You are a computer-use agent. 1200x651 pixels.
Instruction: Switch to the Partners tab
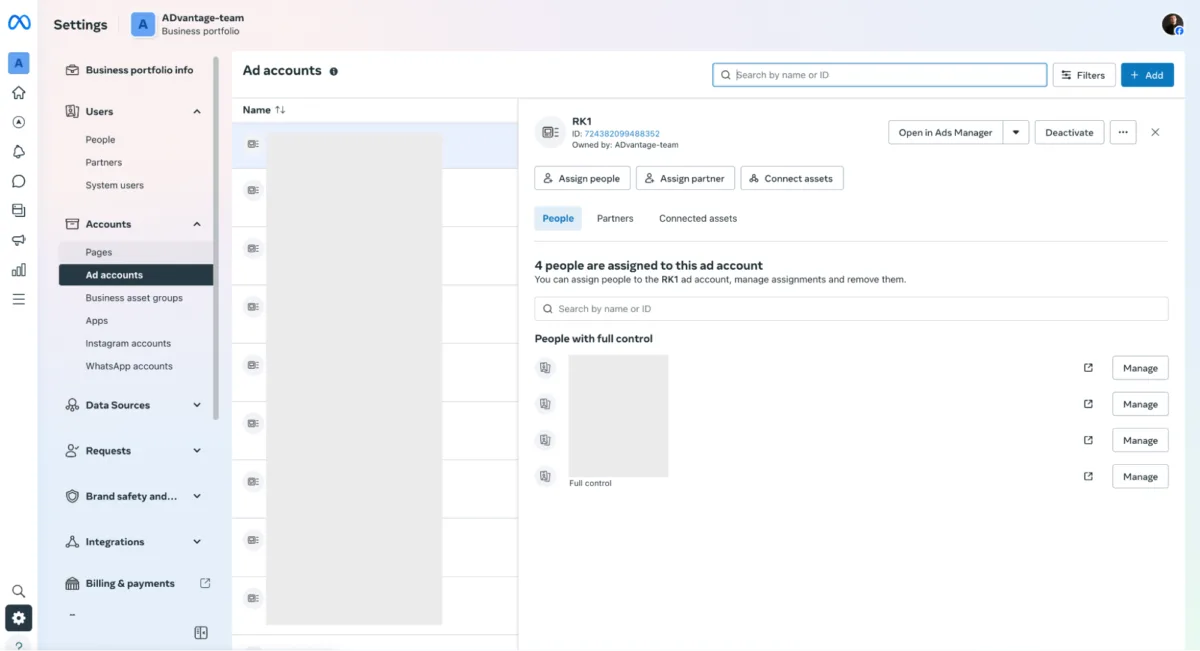tap(615, 218)
